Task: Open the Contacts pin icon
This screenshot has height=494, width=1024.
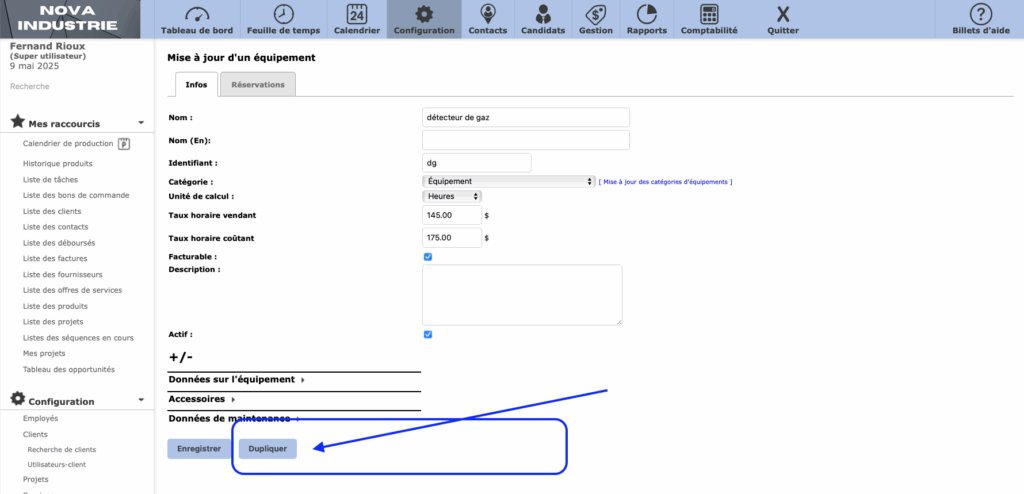Action: (x=487, y=15)
